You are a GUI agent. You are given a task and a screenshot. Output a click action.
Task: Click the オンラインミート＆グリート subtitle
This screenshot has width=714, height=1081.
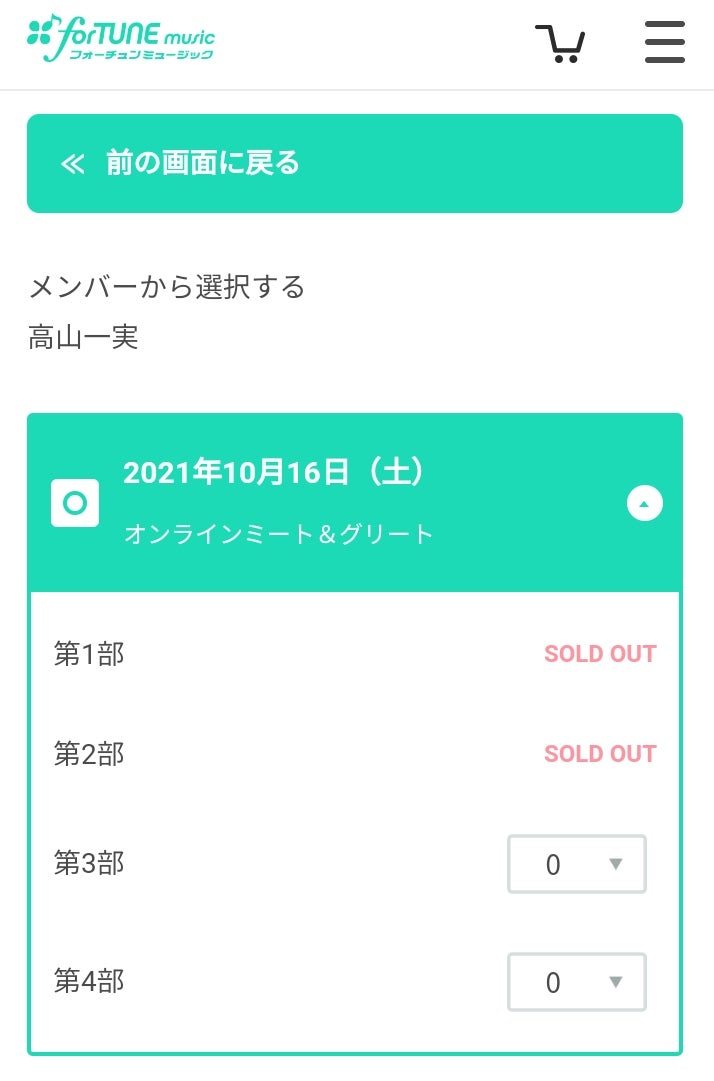tap(279, 534)
